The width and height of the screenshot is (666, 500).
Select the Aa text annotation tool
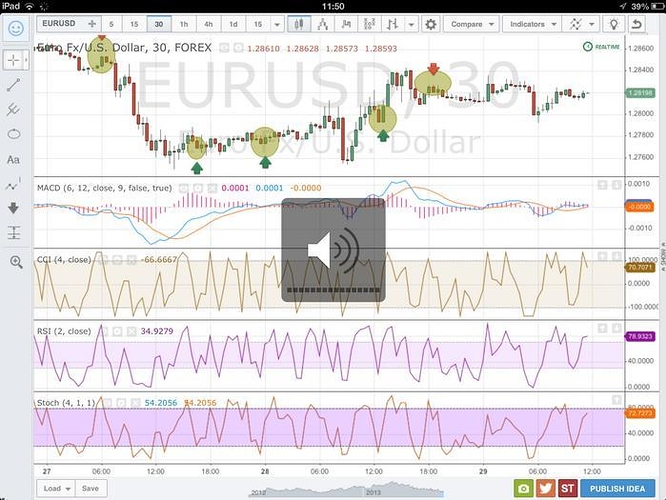click(x=13, y=159)
